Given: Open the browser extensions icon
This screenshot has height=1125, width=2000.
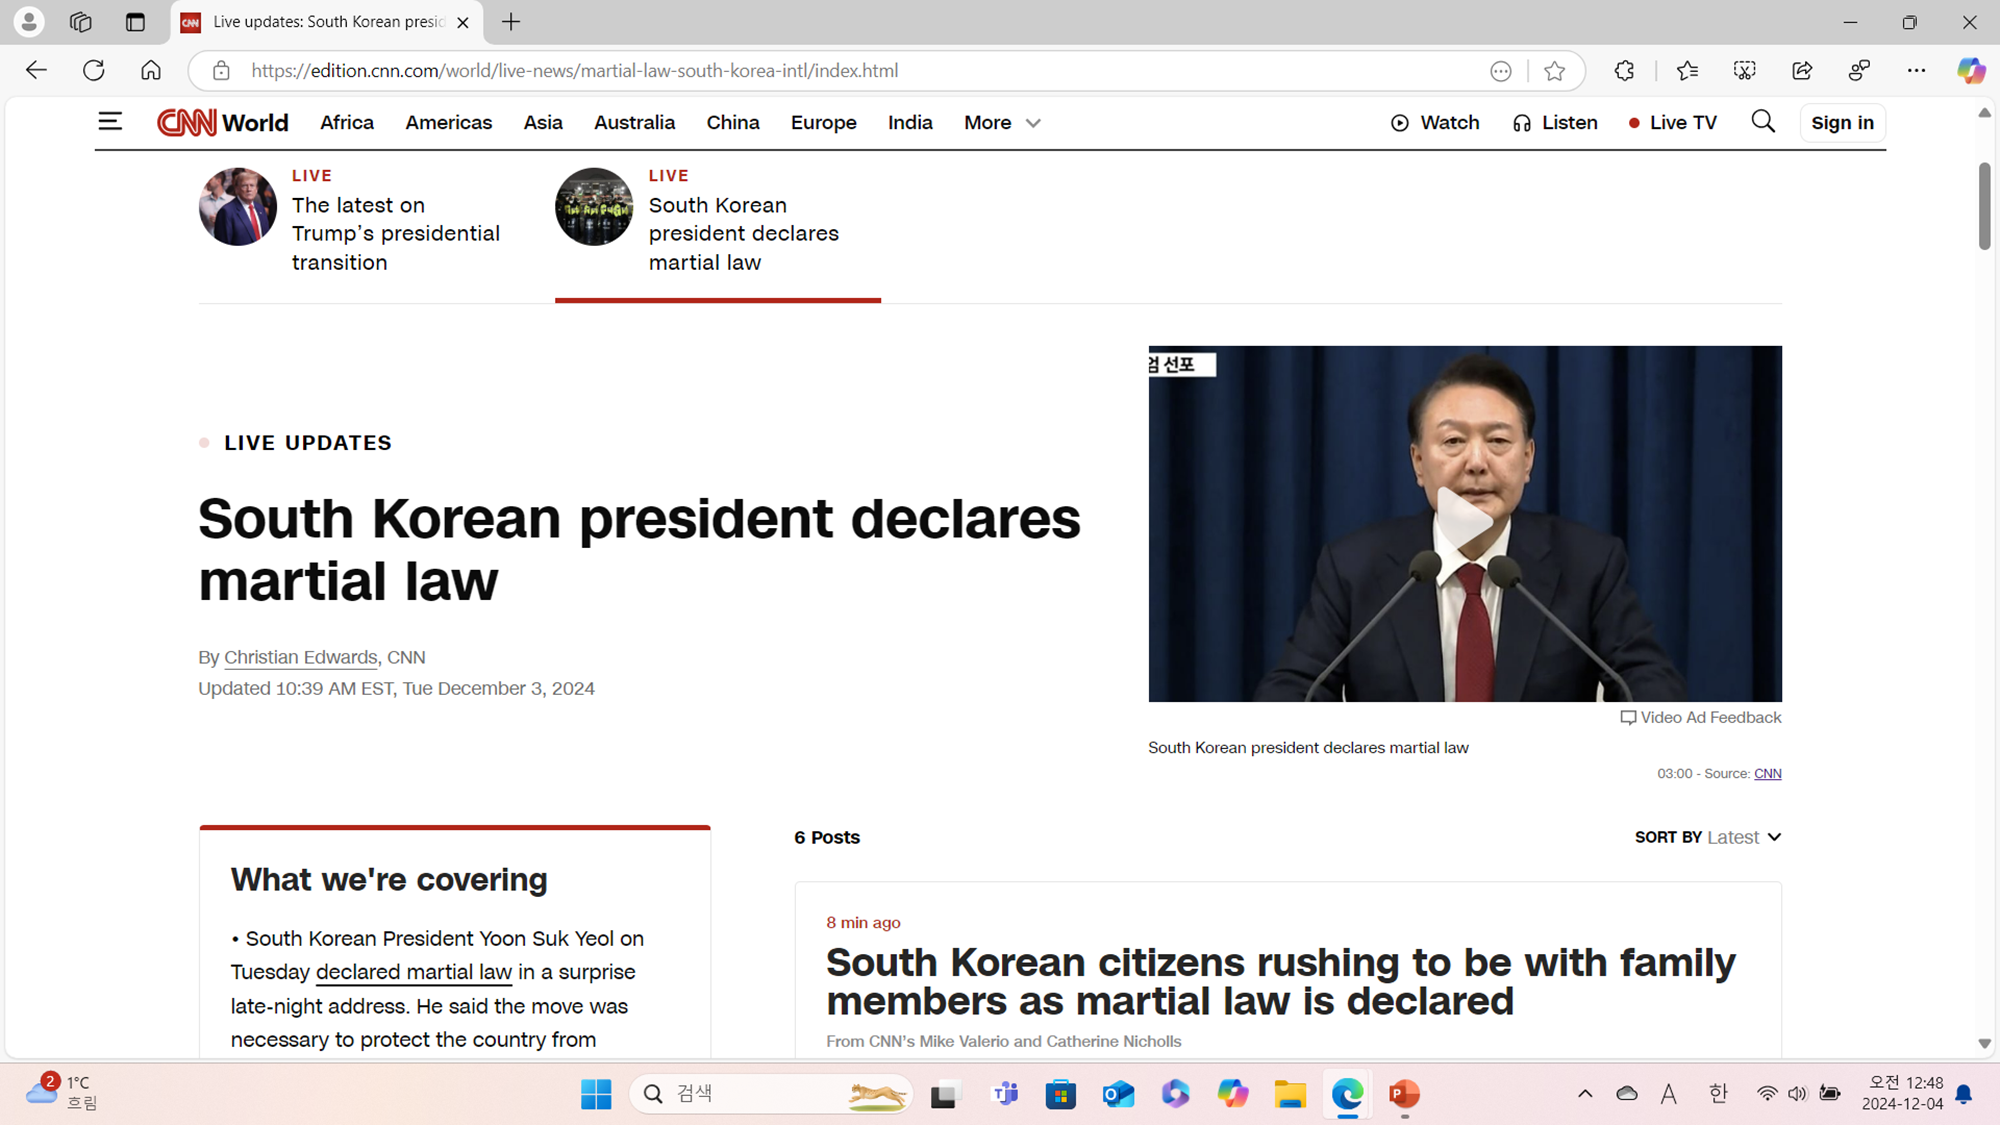Looking at the screenshot, I should (x=1624, y=71).
